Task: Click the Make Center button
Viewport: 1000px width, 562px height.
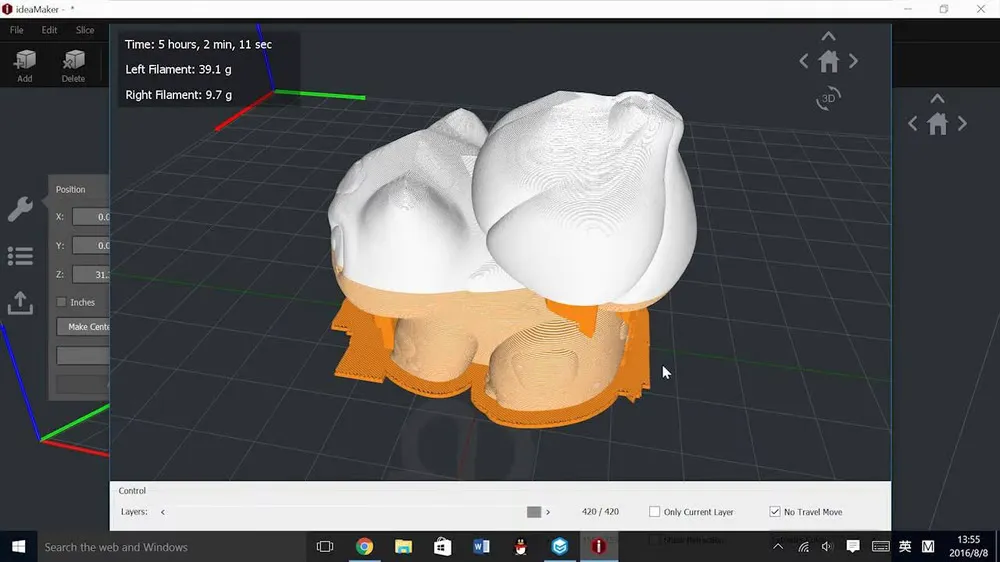Action: [x=86, y=327]
